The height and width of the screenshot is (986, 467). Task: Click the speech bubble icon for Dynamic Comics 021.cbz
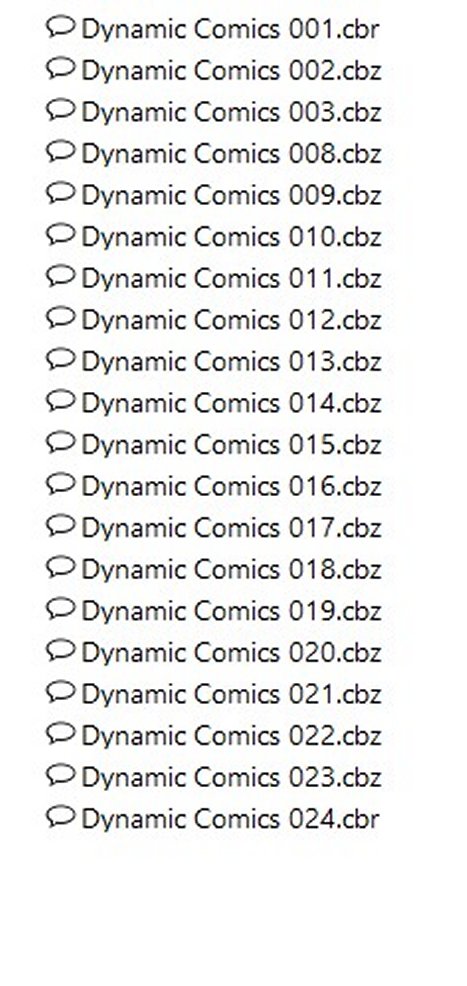[x=61, y=692]
